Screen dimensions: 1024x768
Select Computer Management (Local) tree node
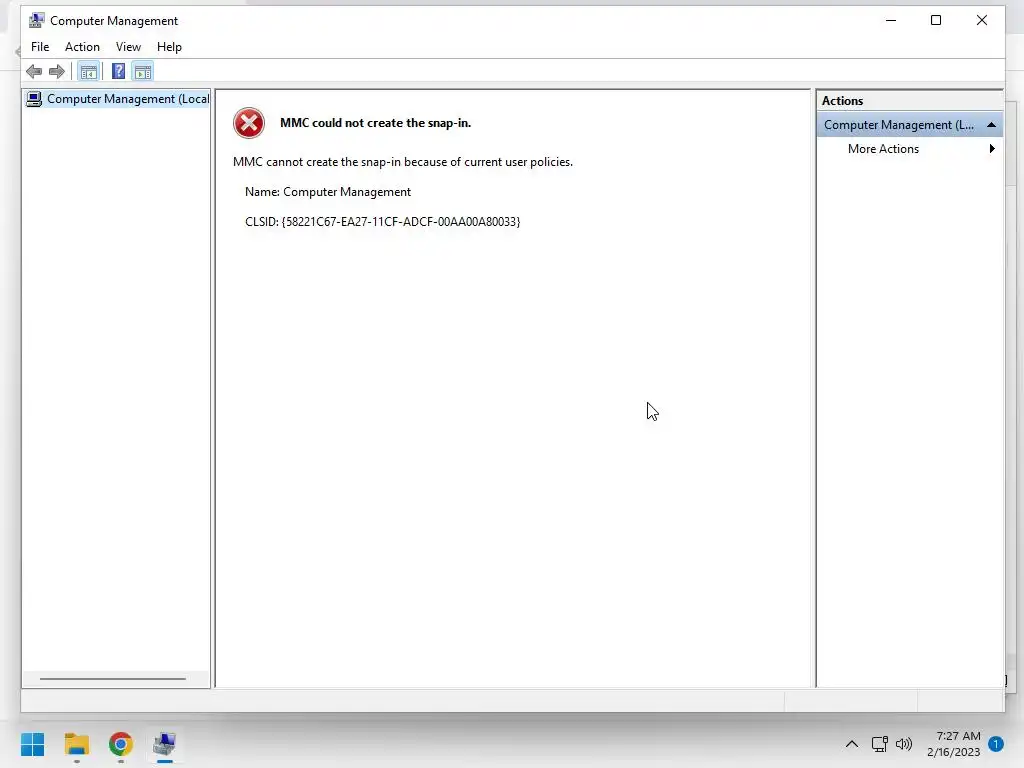118,99
